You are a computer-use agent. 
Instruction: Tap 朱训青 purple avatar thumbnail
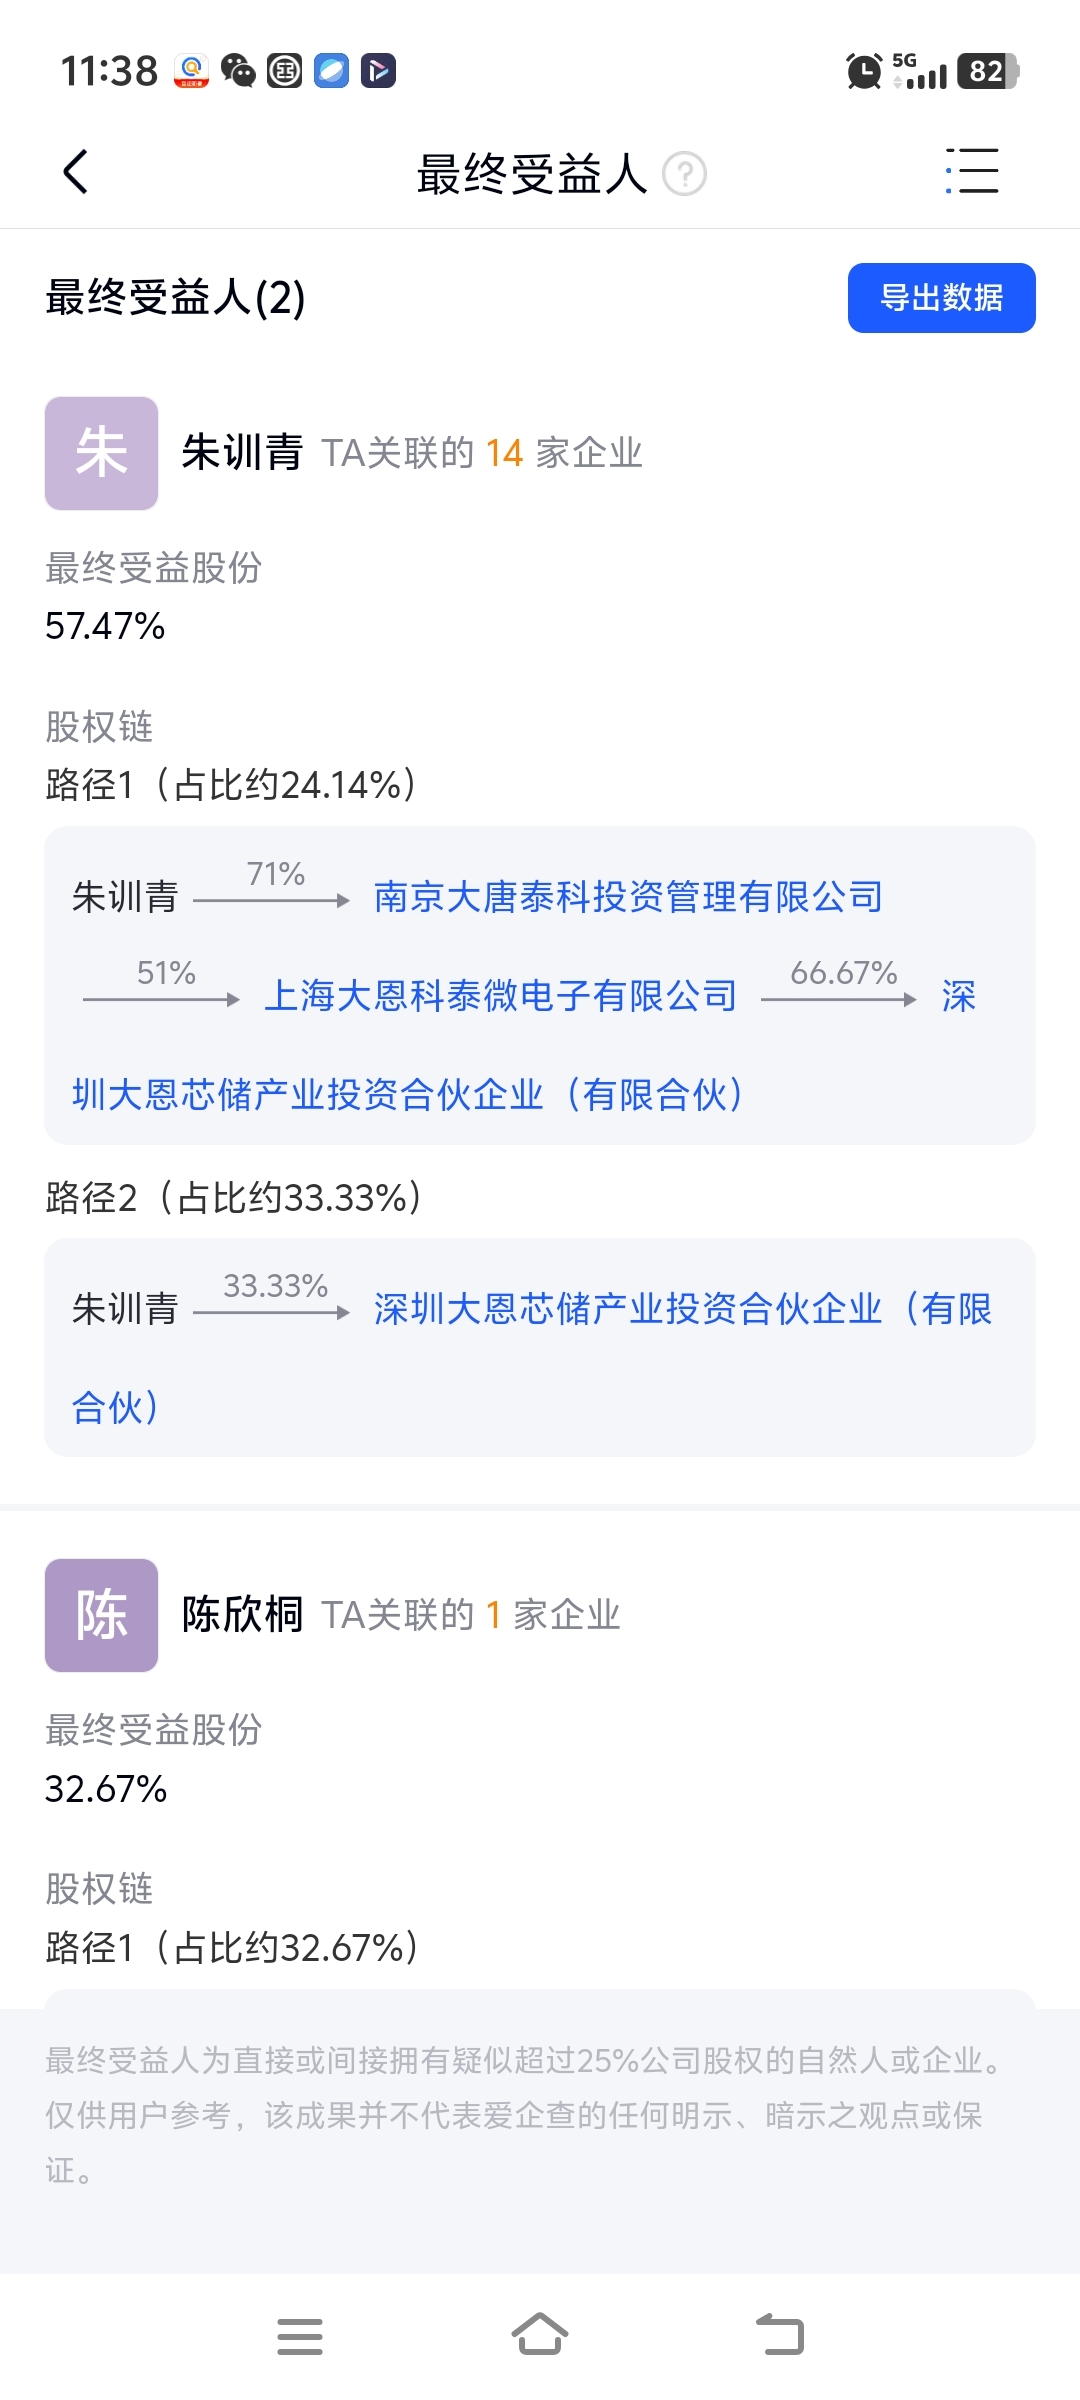coord(101,453)
